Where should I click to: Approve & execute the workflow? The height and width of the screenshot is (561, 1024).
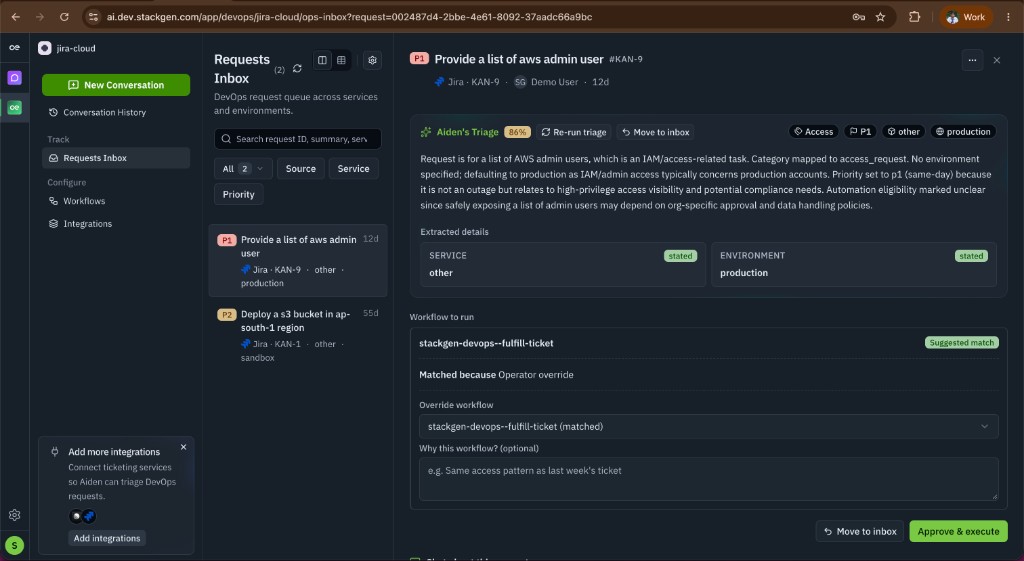click(958, 532)
